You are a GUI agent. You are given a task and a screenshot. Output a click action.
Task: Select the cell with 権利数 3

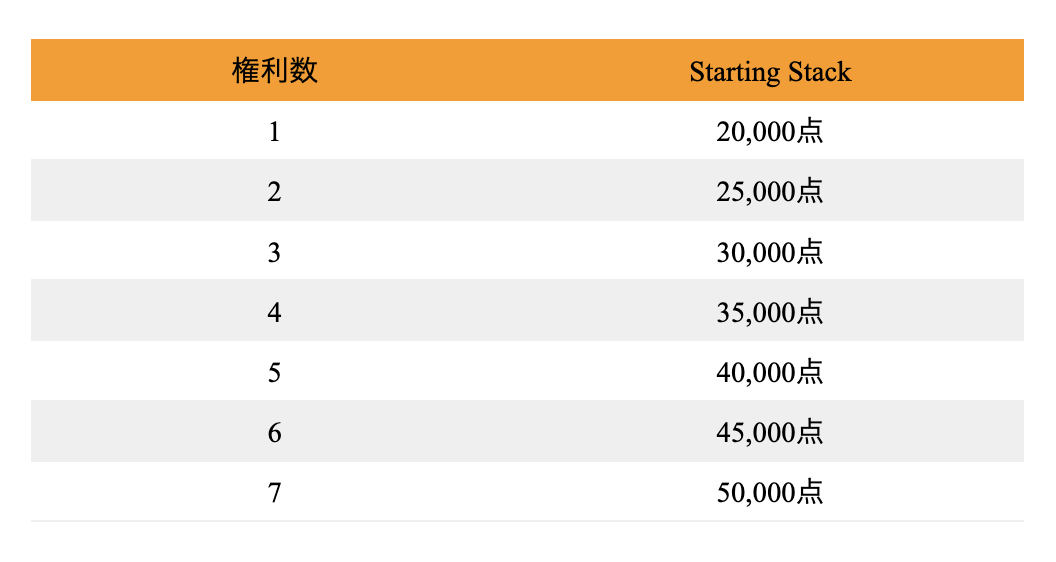pyautogui.click(x=274, y=252)
